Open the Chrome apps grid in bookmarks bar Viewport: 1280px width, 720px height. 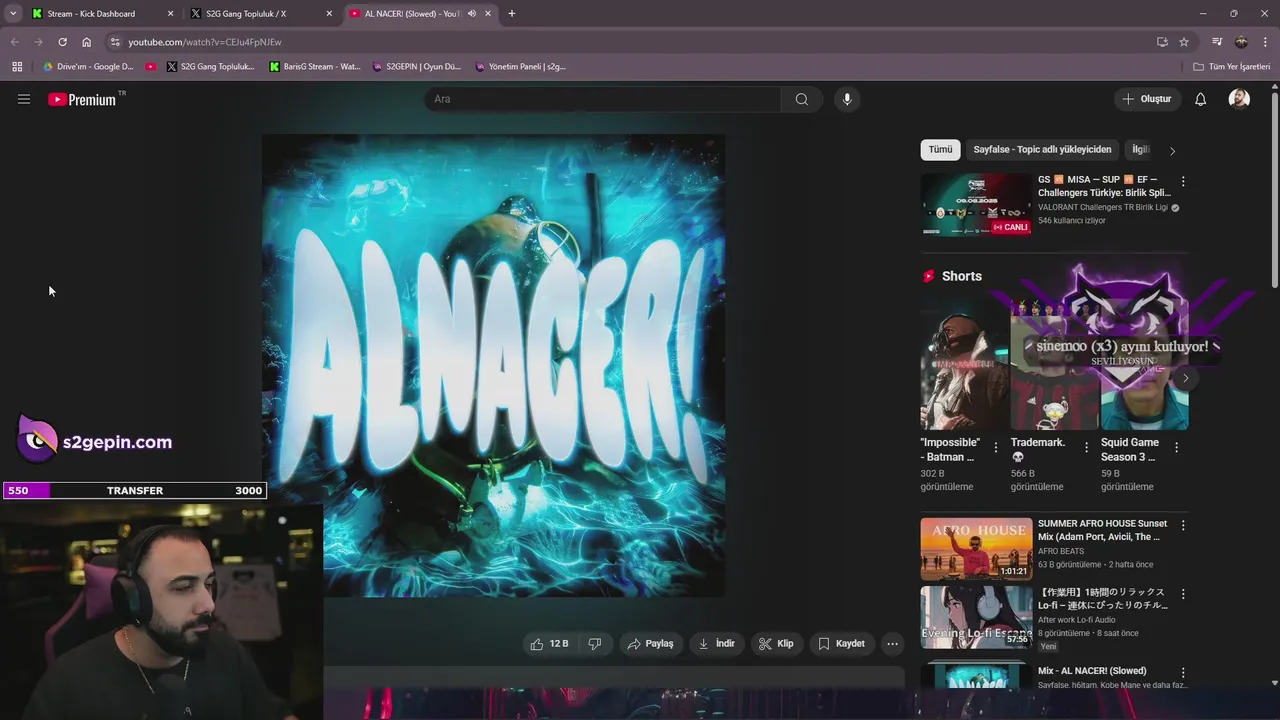17,67
